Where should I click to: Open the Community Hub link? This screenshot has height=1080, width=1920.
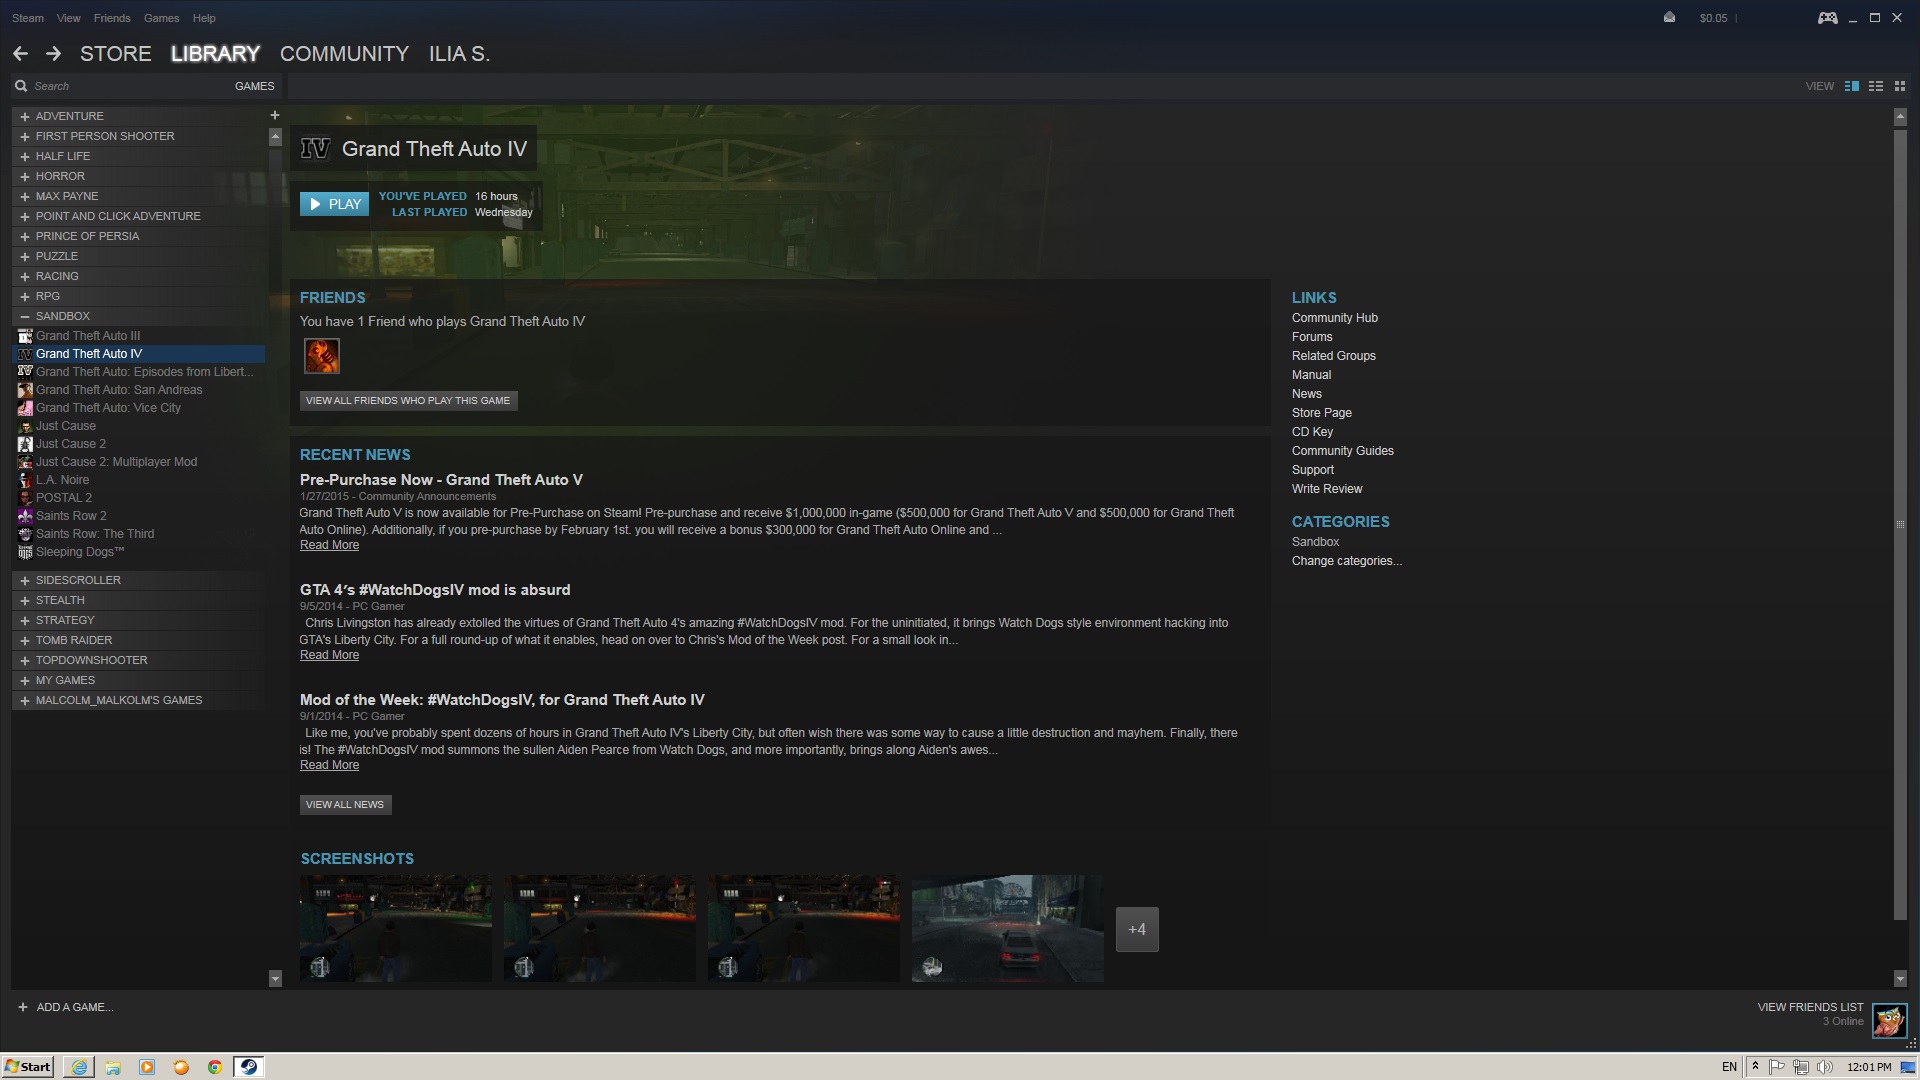click(1334, 317)
